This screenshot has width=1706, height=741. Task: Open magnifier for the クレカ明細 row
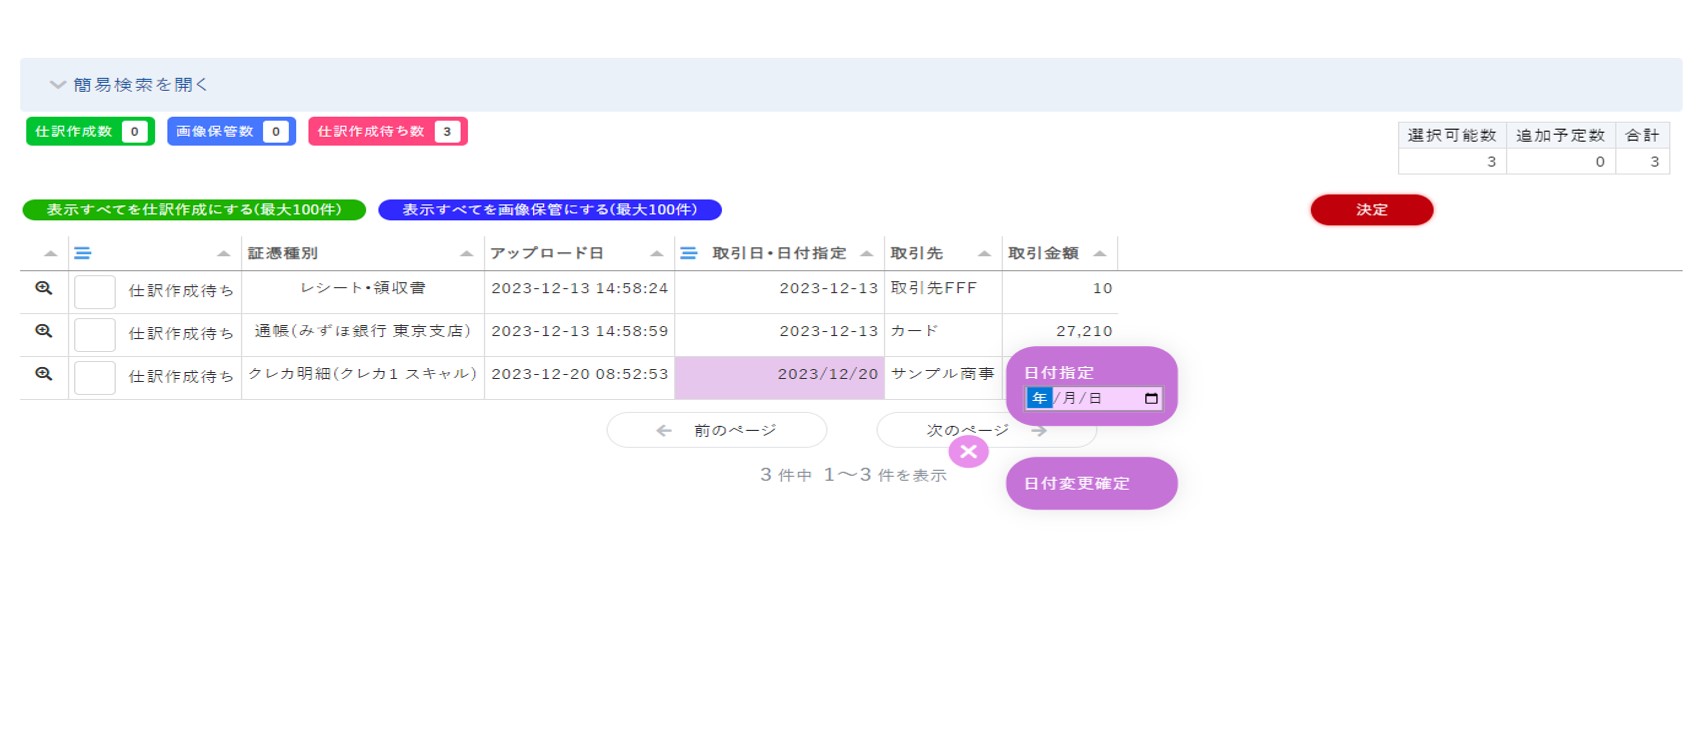pyautogui.click(x=43, y=374)
